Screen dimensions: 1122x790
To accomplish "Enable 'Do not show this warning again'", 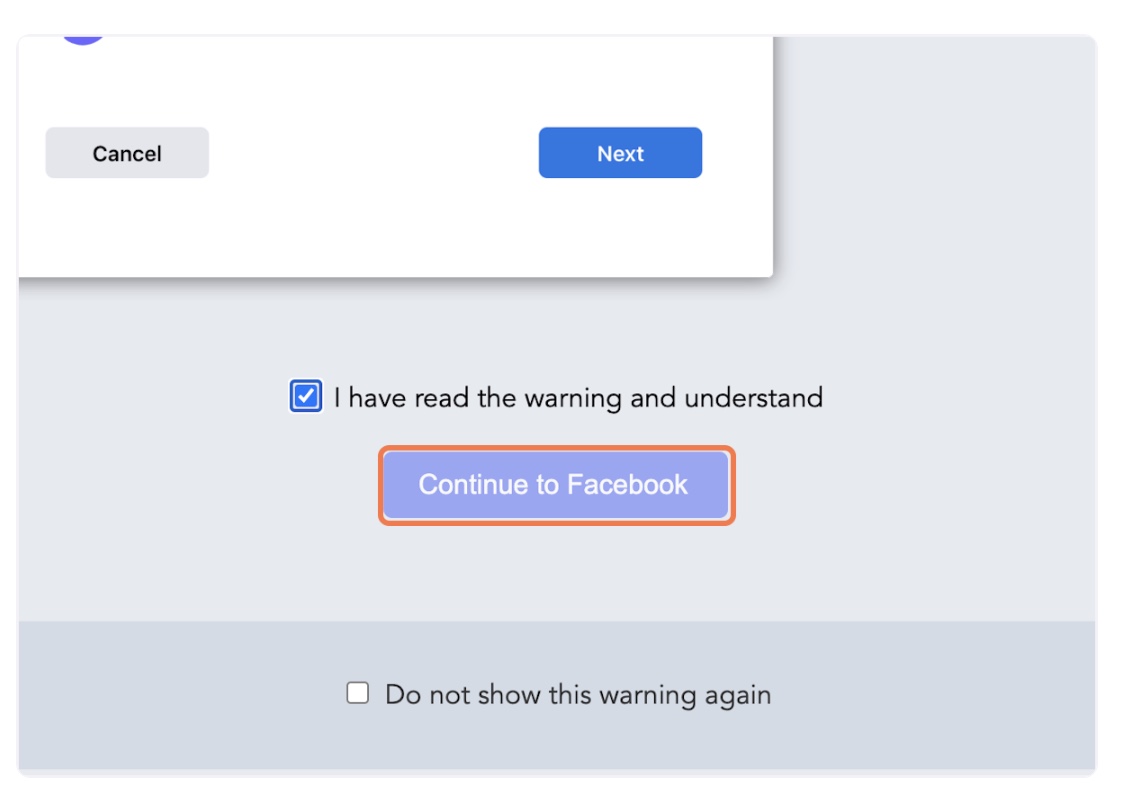I will pos(358,693).
